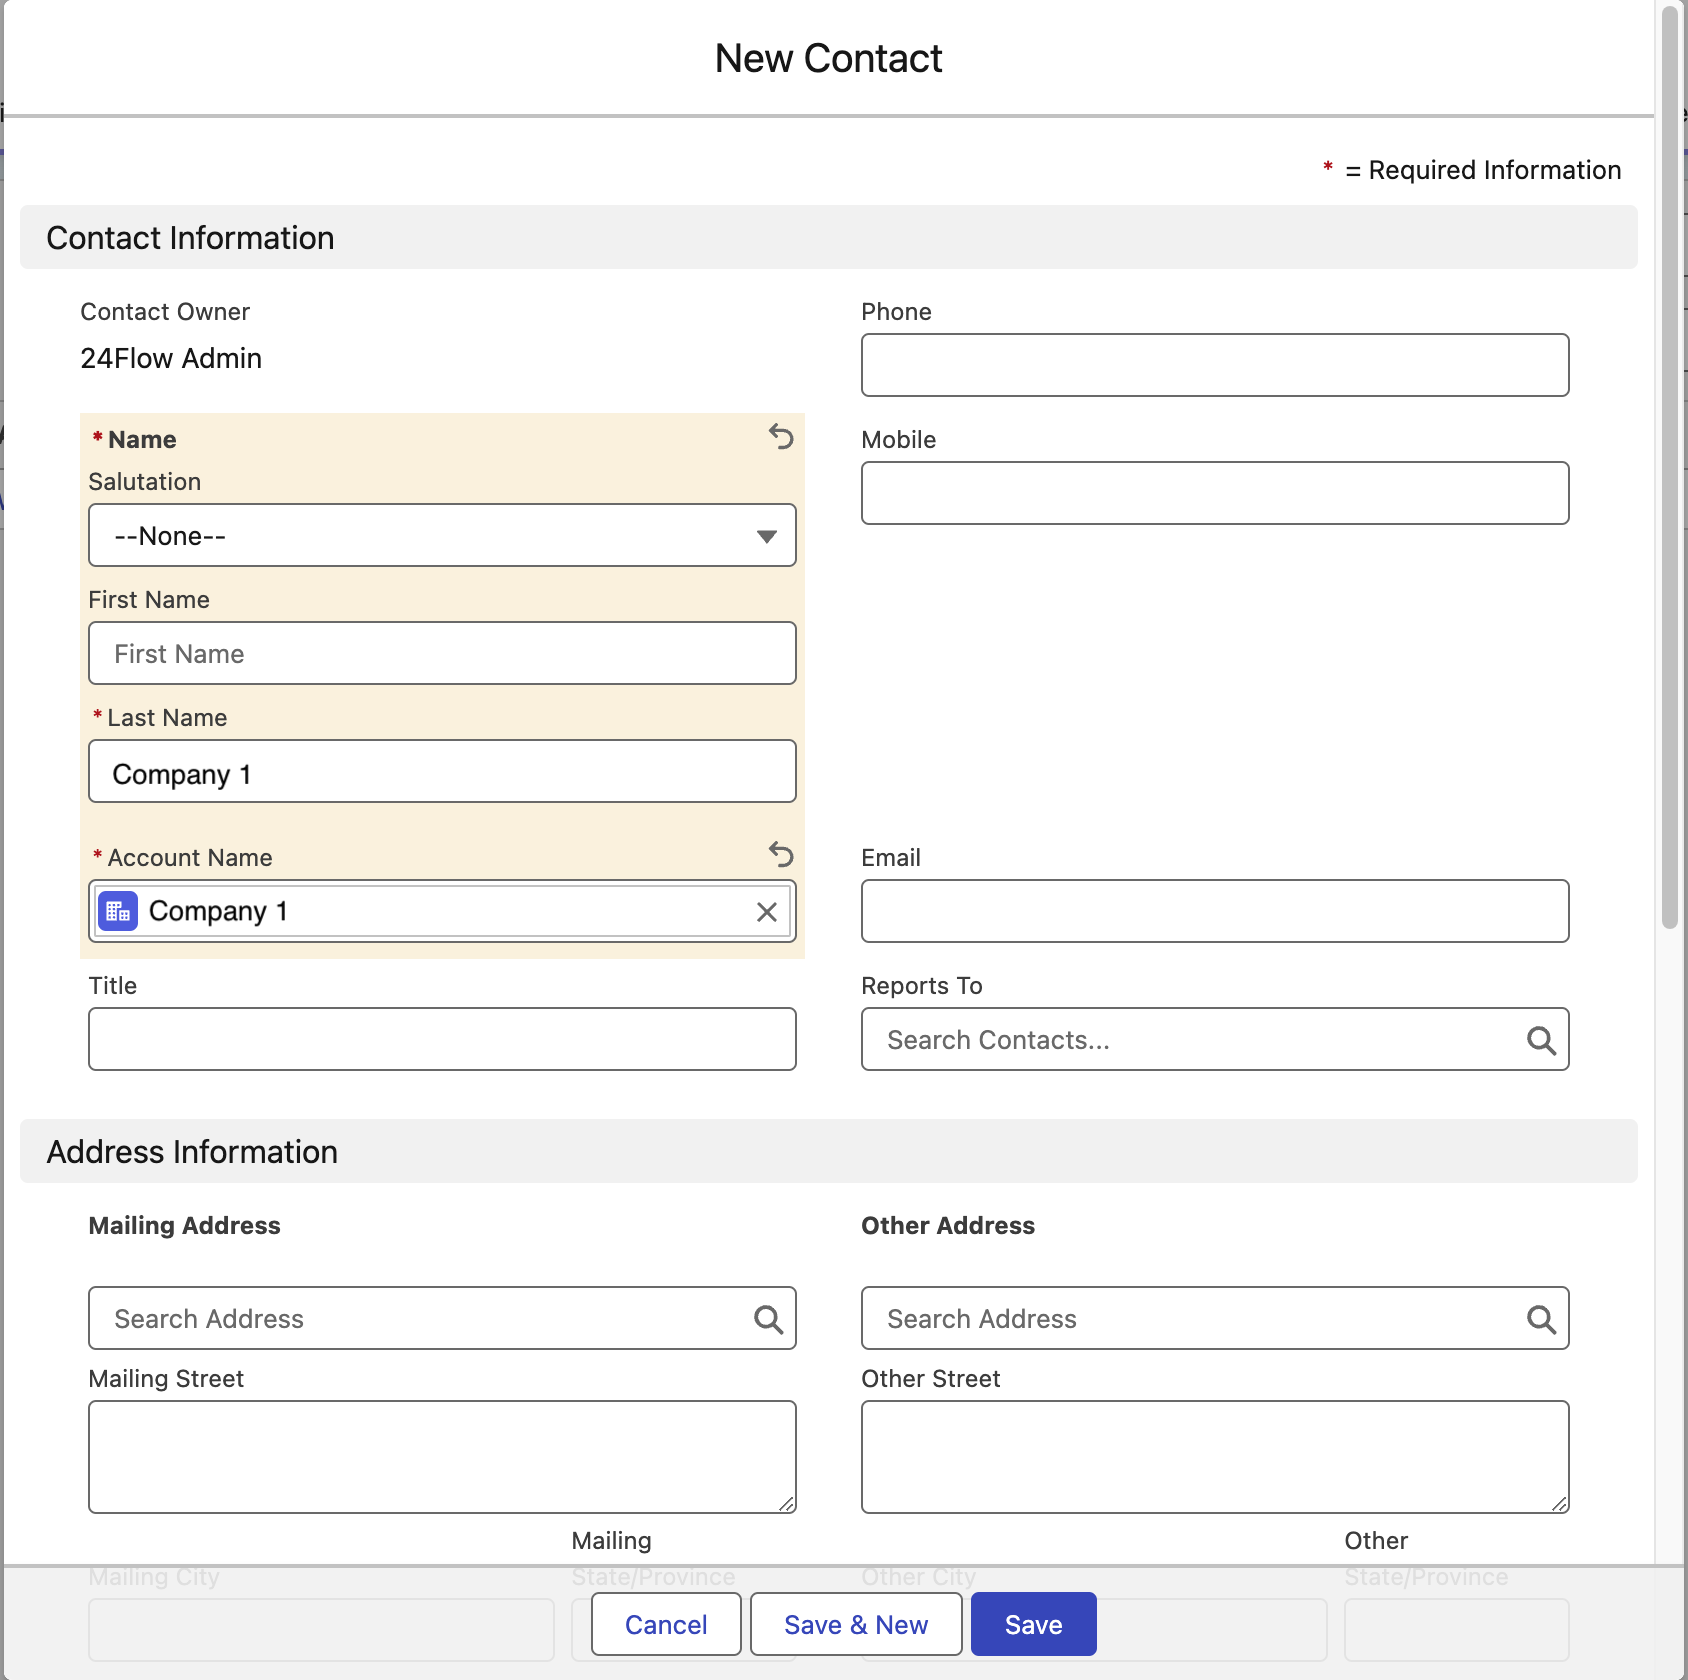Click the Other Street text area
Screen dimensions: 1688x1680
pyautogui.click(x=1215, y=1457)
